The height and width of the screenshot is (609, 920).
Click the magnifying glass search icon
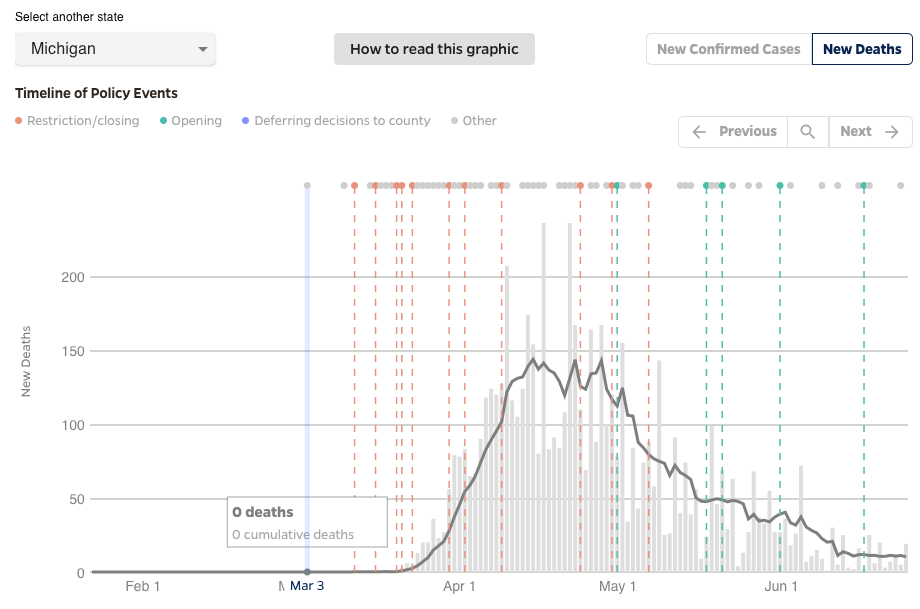(808, 132)
